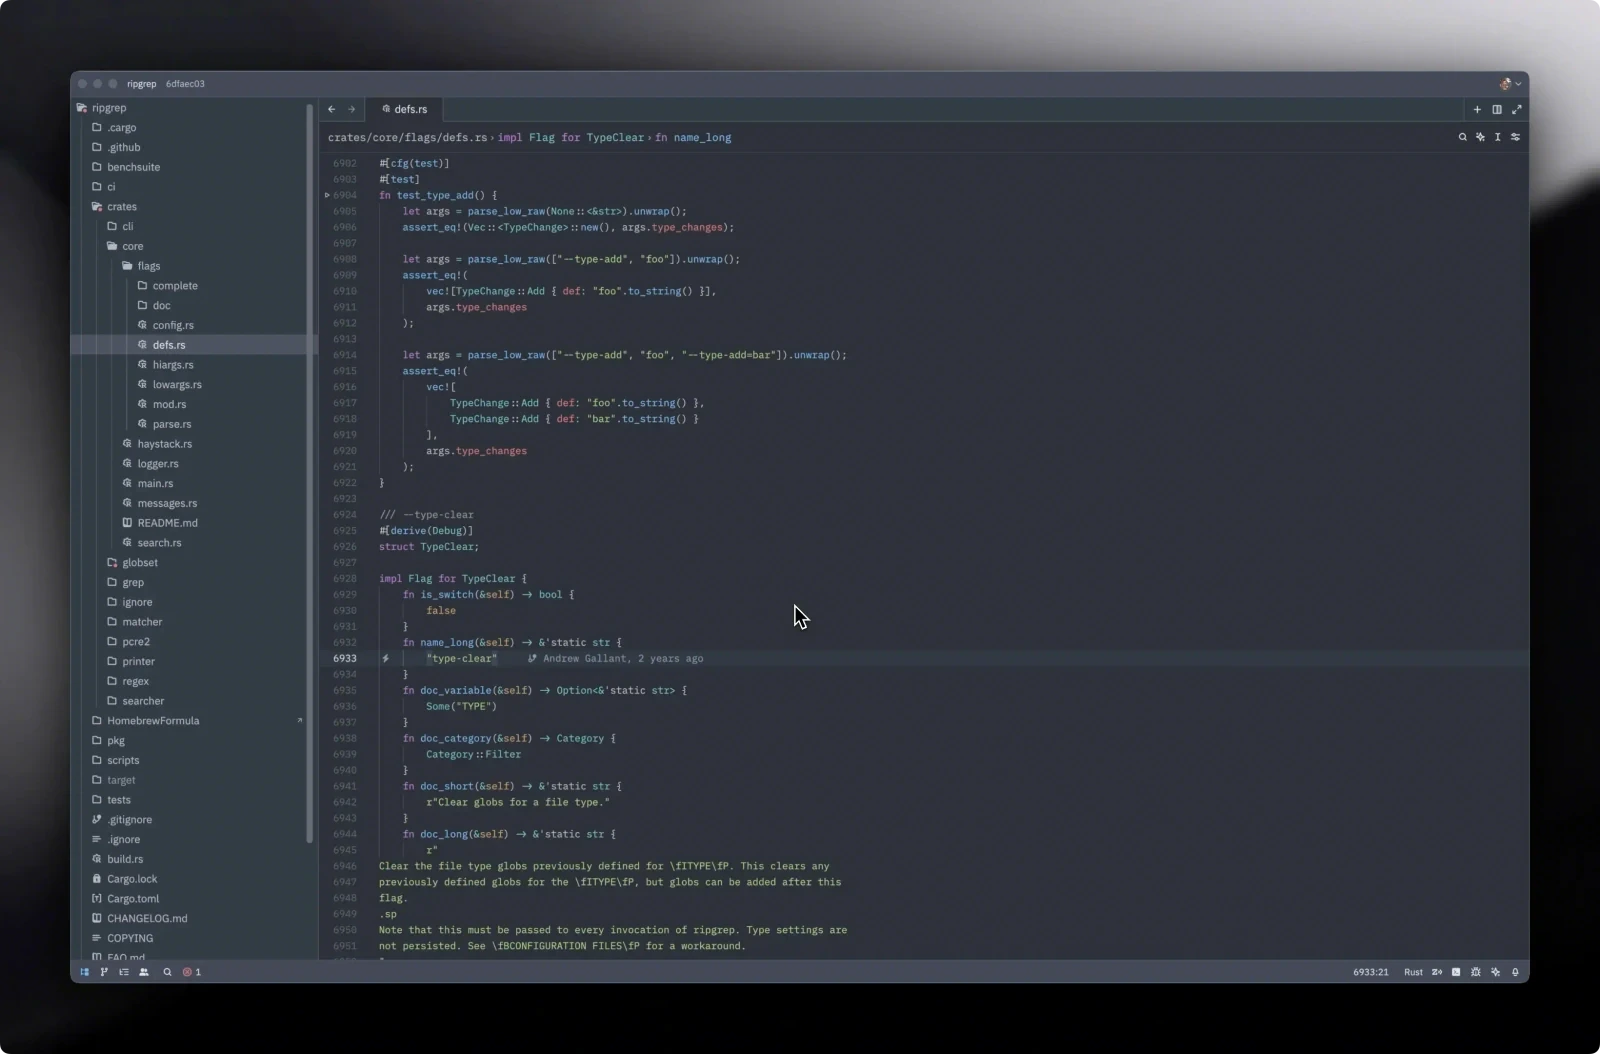Open user avatar dropdown menu

click(1510, 84)
